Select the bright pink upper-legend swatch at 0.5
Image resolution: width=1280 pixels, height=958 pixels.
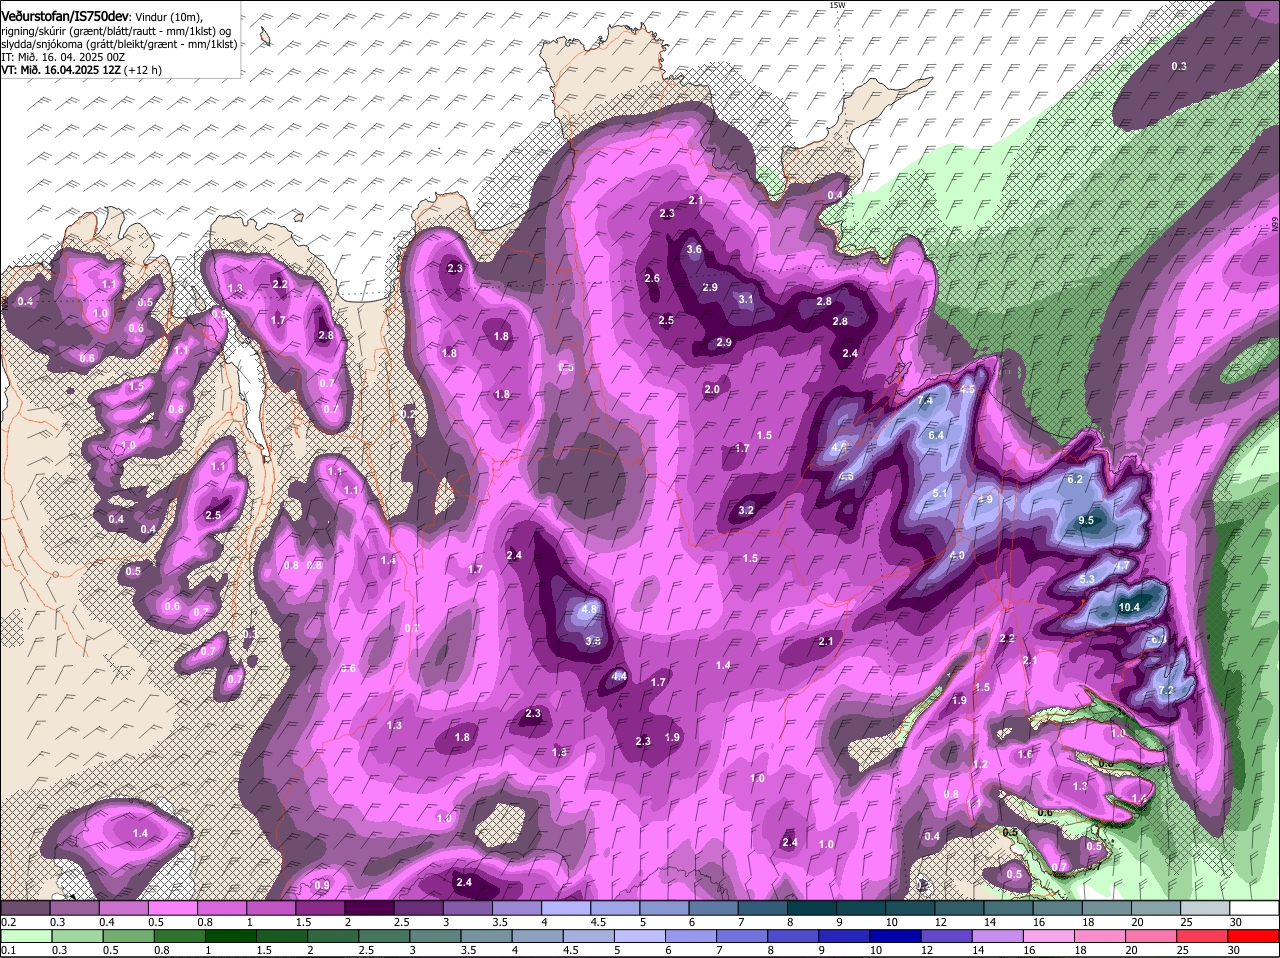[x=172, y=908]
